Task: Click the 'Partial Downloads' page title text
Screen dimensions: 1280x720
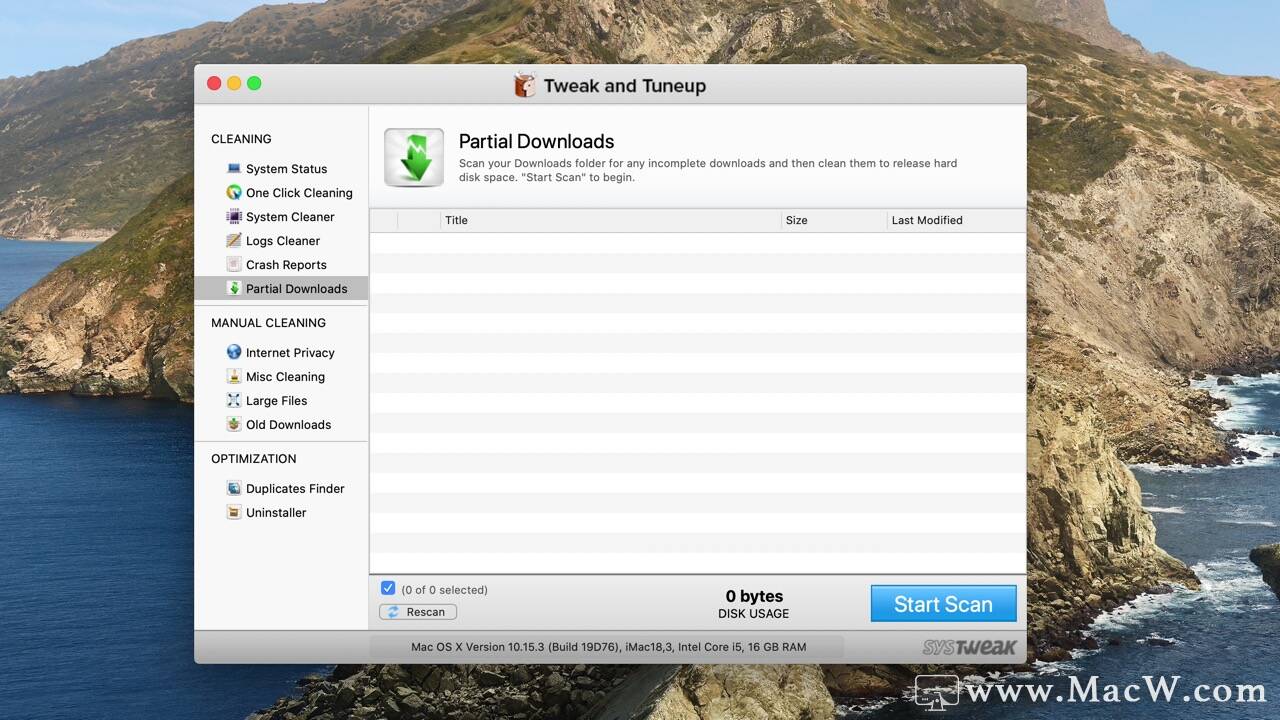Action: [536, 142]
